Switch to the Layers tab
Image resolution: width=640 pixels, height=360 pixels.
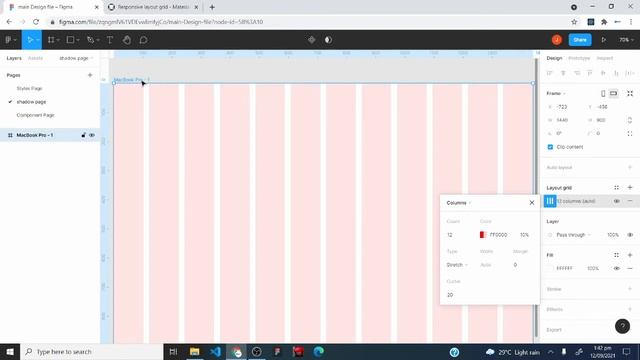pos(14,58)
